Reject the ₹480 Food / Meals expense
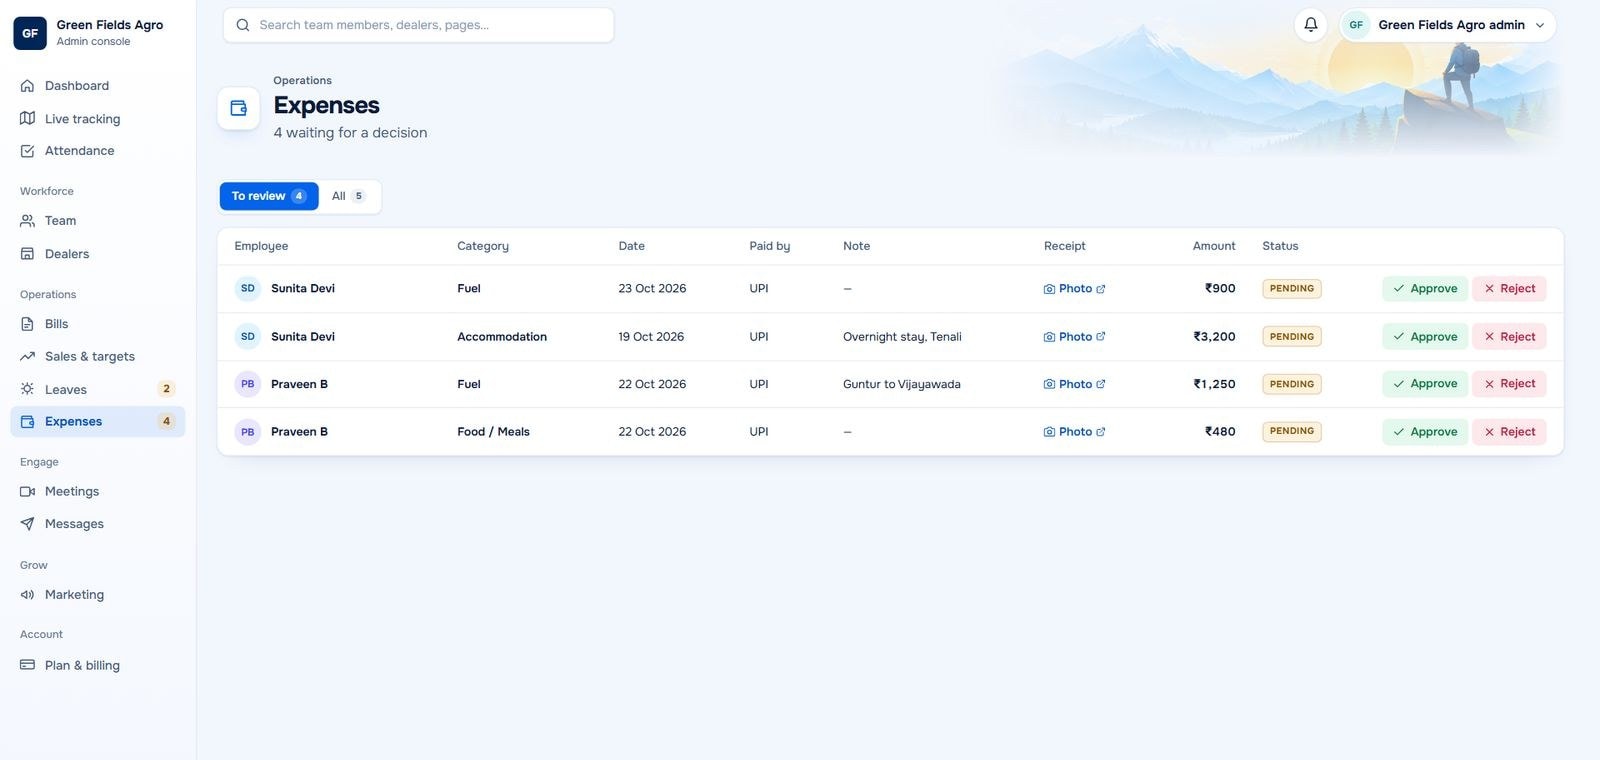 [x=1509, y=432]
